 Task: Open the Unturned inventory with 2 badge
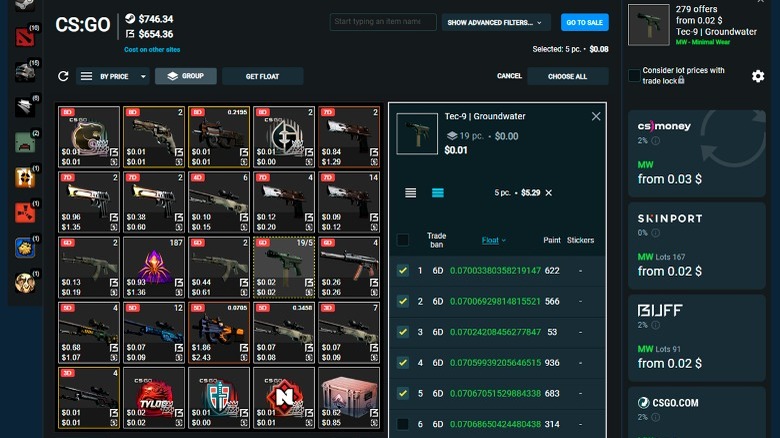[24, 142]
